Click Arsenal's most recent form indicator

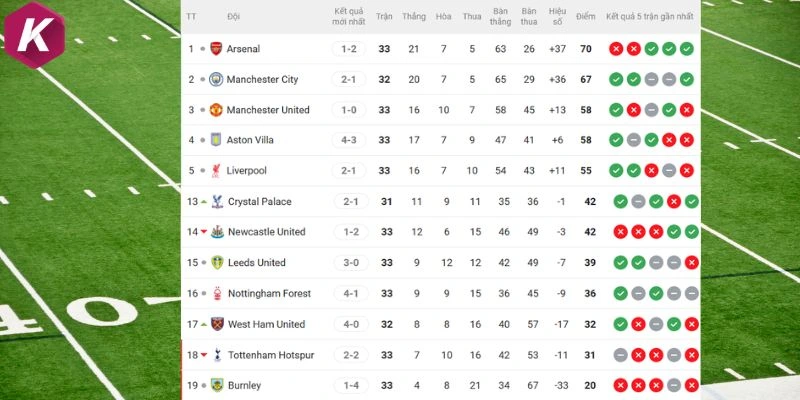(687, 49)
